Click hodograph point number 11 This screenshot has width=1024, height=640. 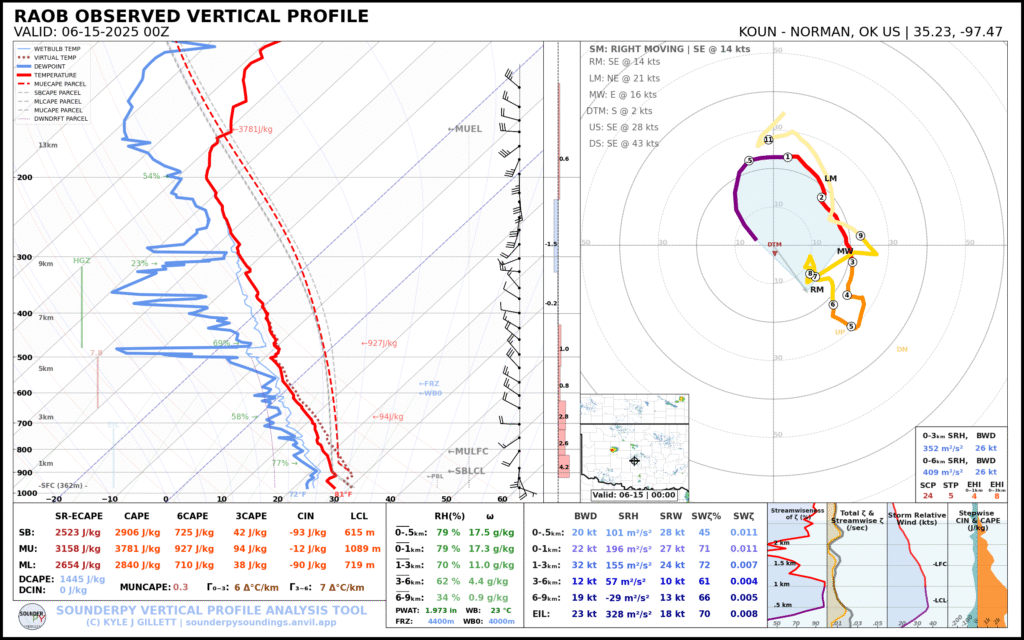pyautogui.click(x=768, y=140)
